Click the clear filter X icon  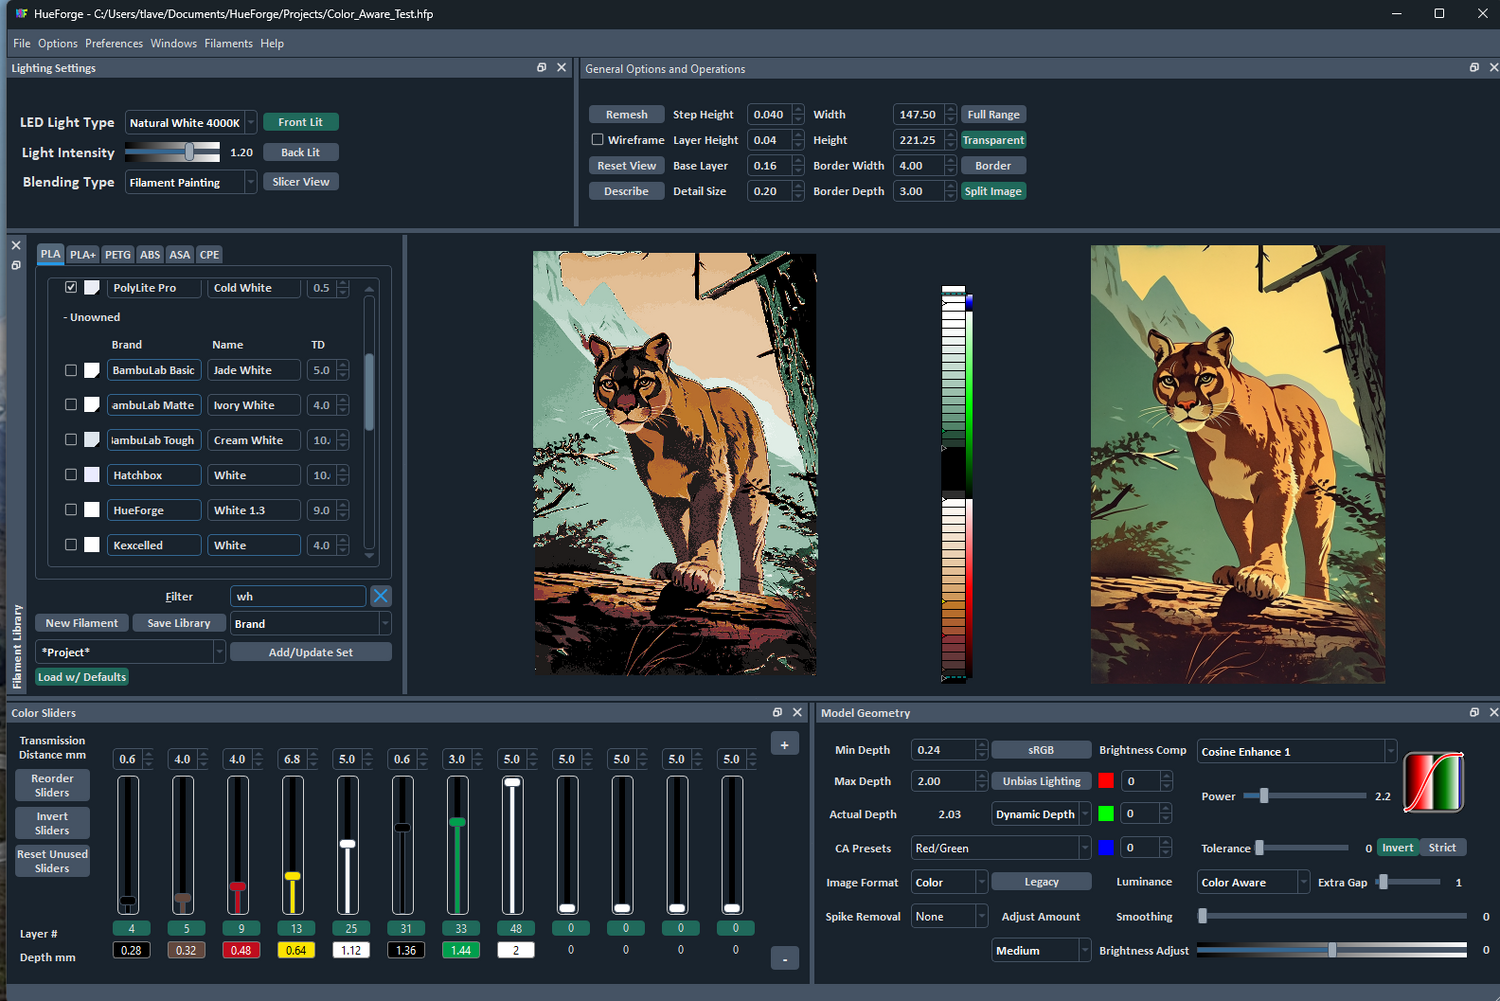(381, 596)
